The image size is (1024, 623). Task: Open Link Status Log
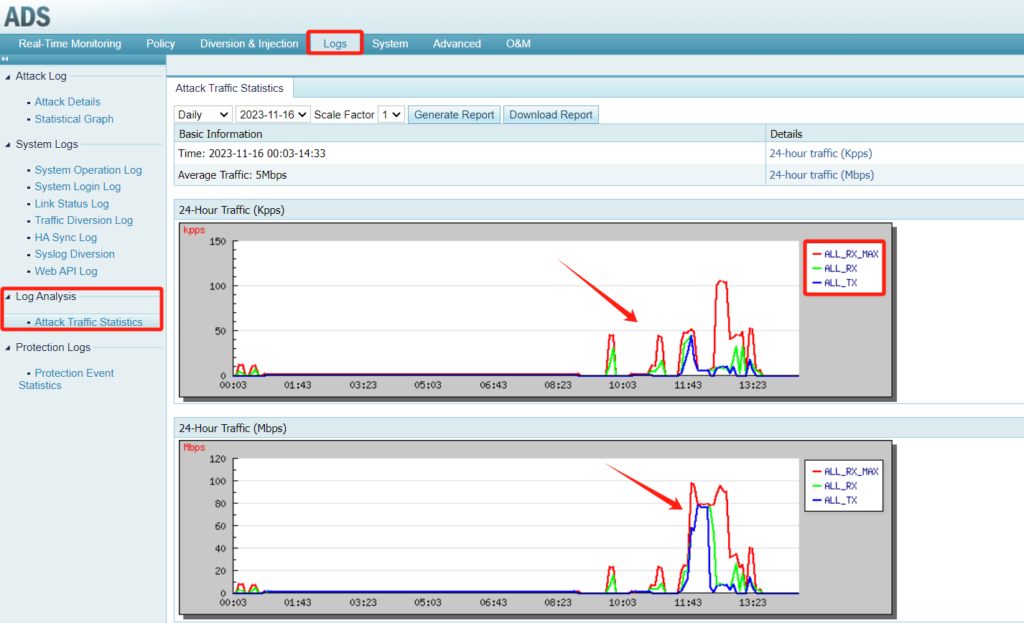(72, 204)
